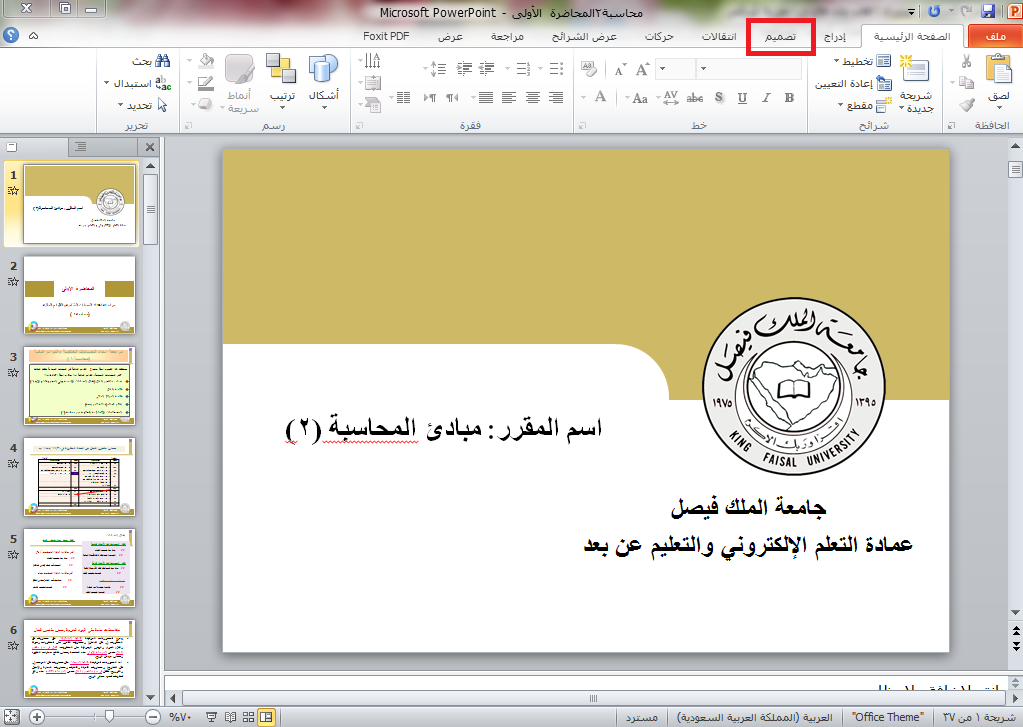Start Slide Show from status bar
The width and height of the screenshot is (1023, 727).
[211, 717]
